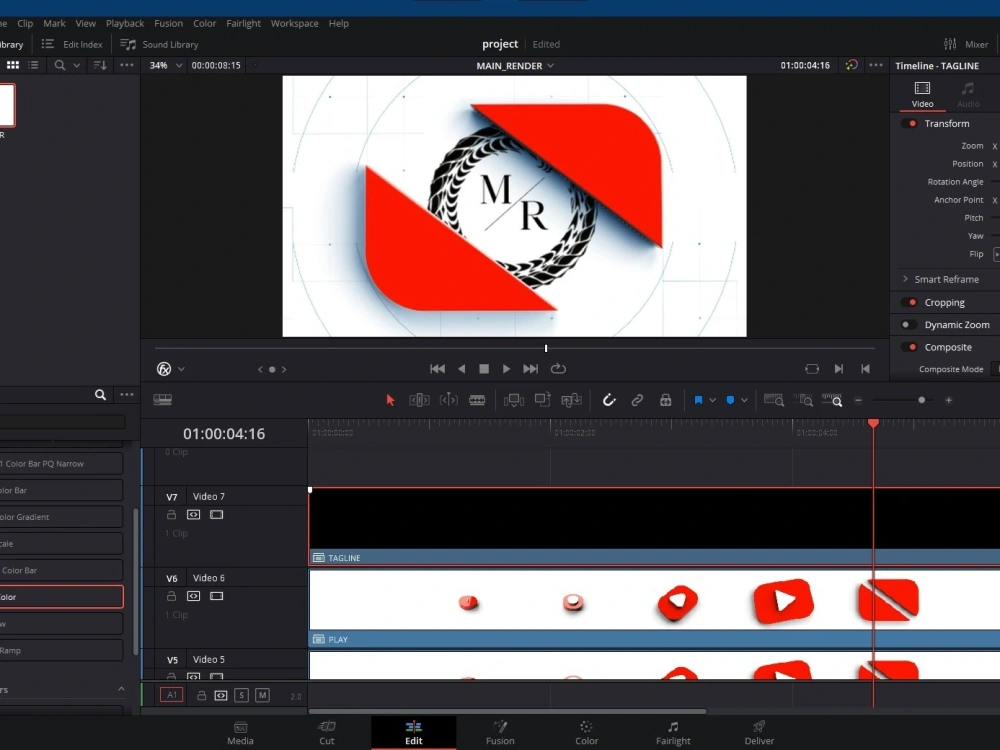Toggle the Transform enable switch
This screenshot has height=750, width=1000.
point(909,124)
